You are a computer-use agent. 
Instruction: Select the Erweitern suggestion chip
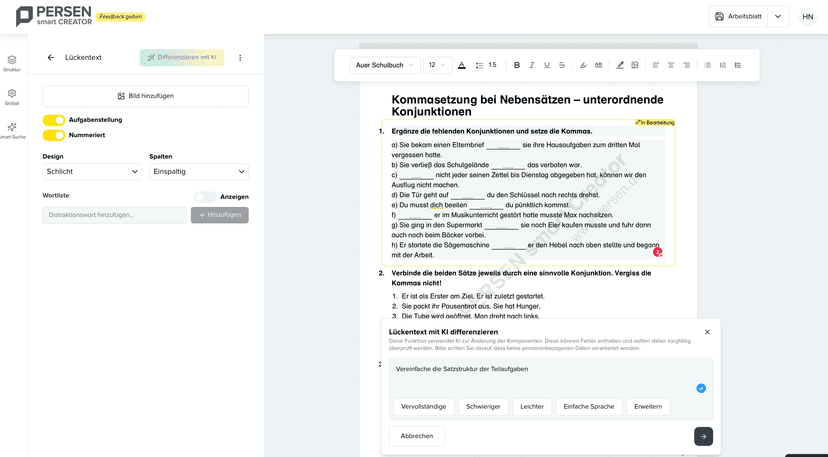pos(648,407)
